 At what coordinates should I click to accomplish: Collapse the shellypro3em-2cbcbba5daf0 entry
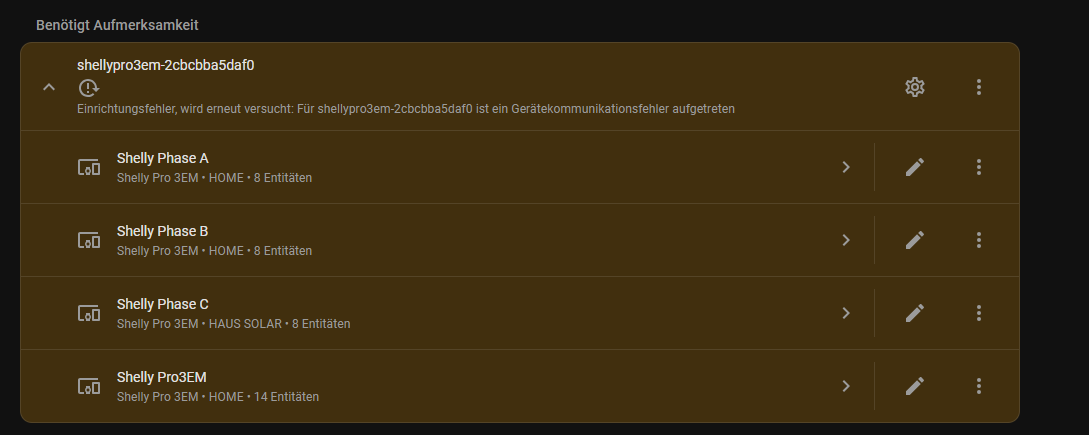[x=49, y=87]
